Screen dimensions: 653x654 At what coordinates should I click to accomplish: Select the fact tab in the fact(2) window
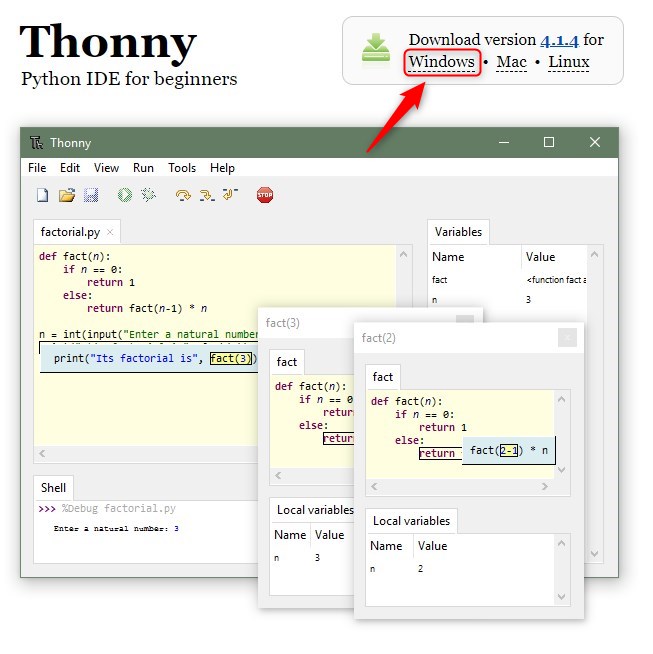(x=383, y=377)
